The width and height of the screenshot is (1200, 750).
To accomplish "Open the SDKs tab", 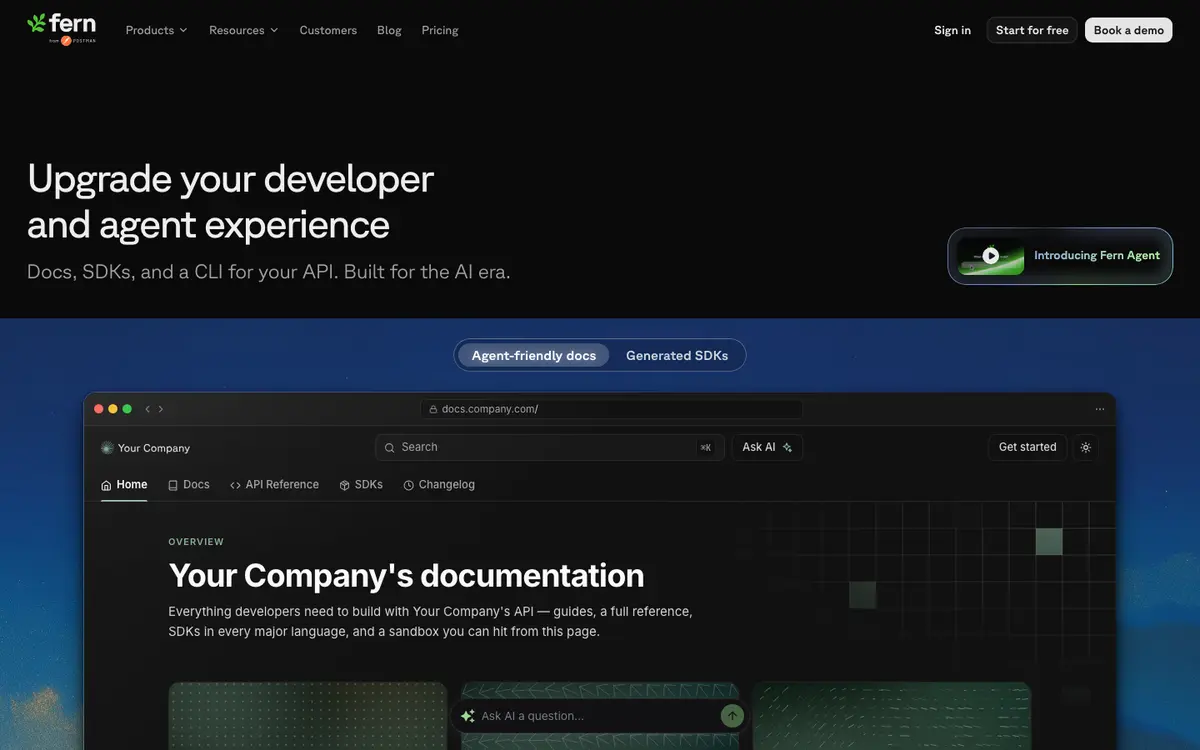I will click(x=361, y=485).
